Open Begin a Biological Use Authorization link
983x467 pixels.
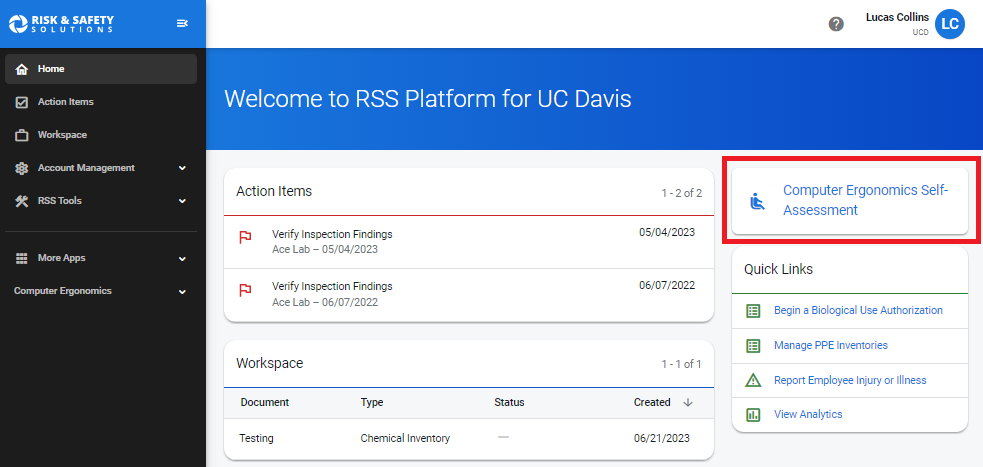click(x=858, y=310)
